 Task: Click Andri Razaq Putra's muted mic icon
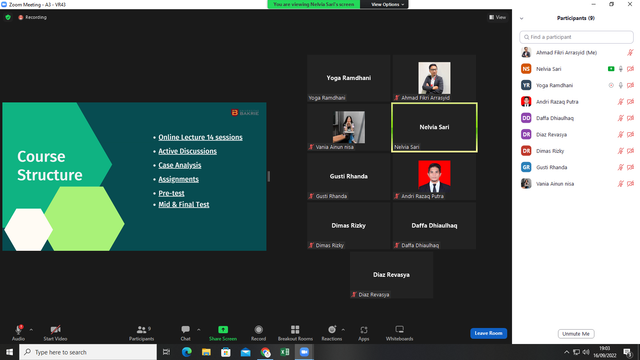point(621,102)
